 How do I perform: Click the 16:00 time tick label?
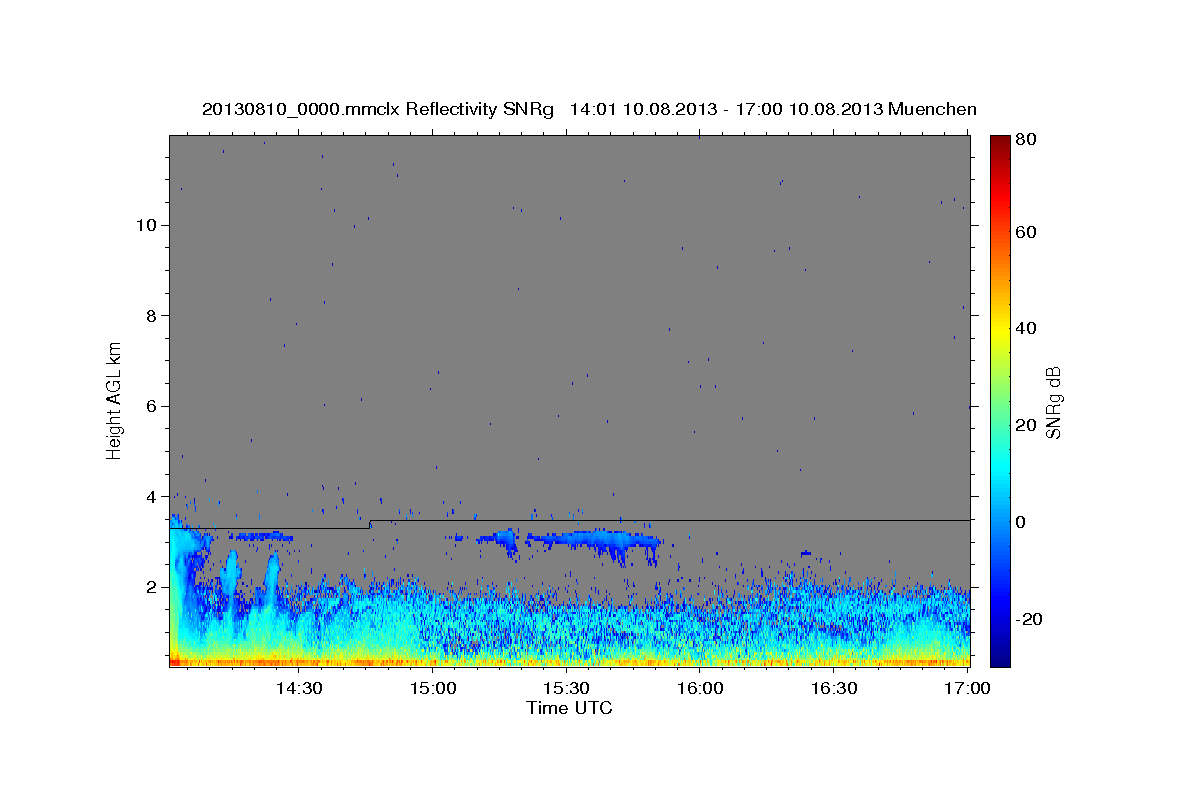[x=700, y=689]
